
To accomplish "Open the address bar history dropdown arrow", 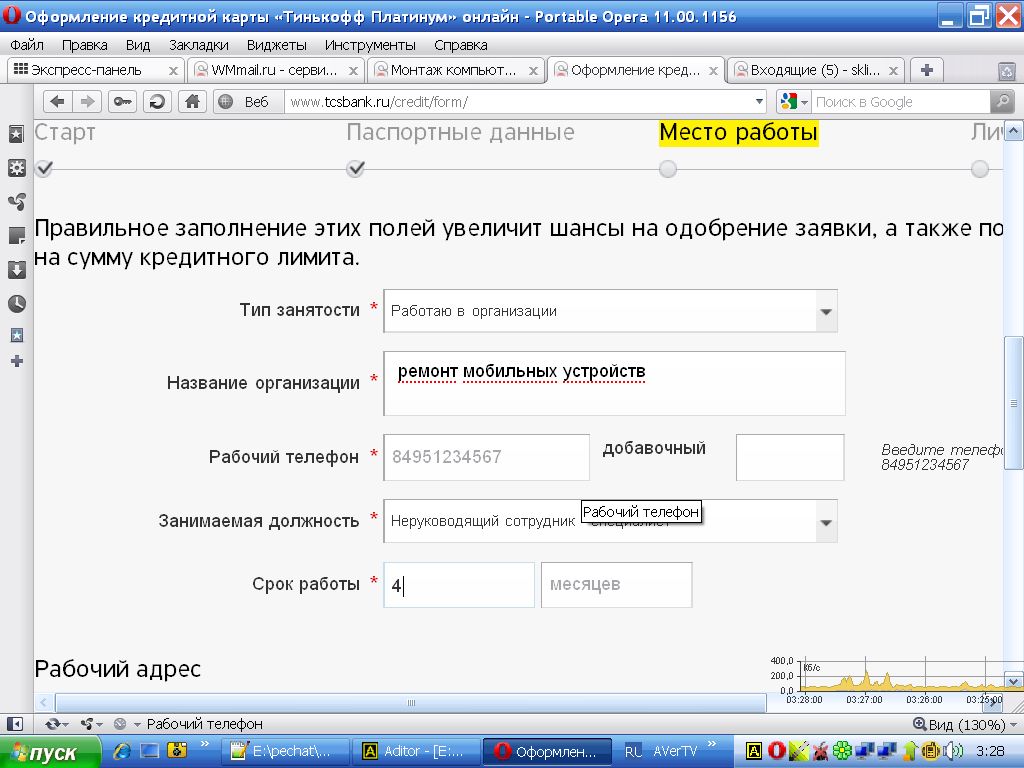I will (x=759, y=102).
